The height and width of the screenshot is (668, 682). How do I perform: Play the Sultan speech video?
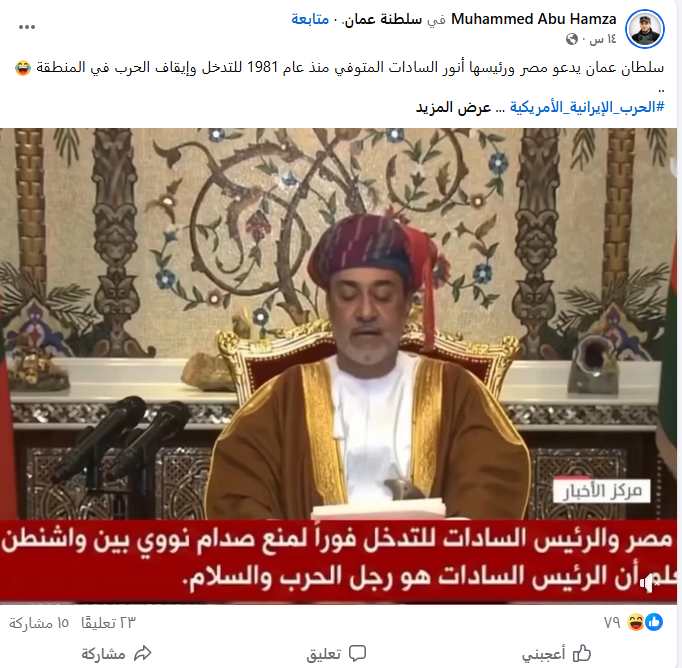[338, 366]
